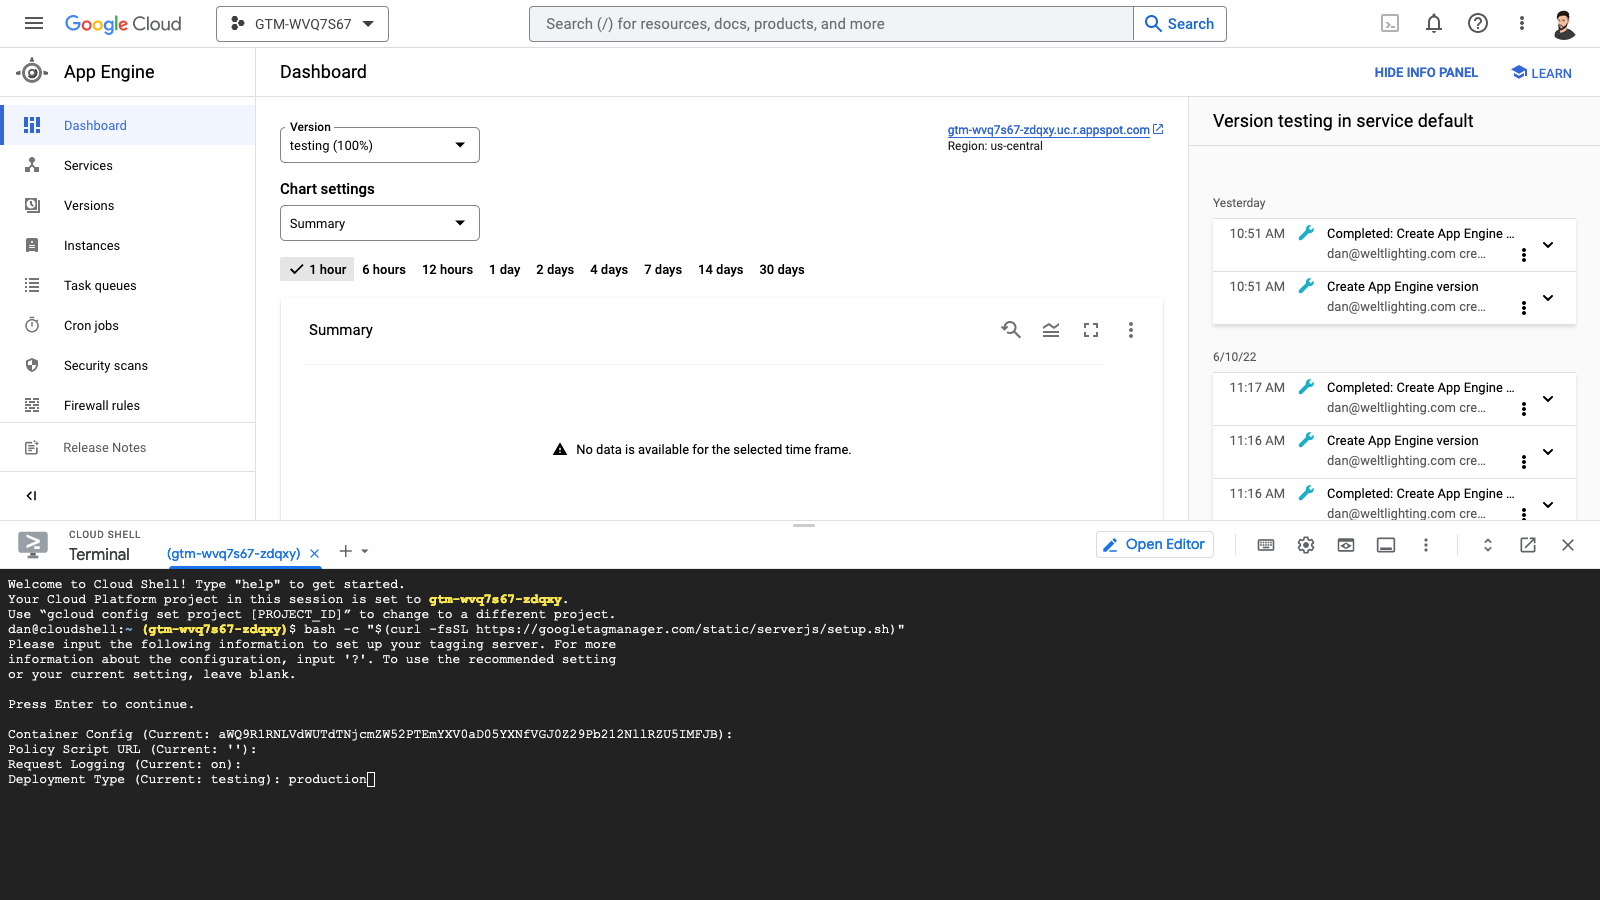Select the 7 days time range

click(663, 269)
